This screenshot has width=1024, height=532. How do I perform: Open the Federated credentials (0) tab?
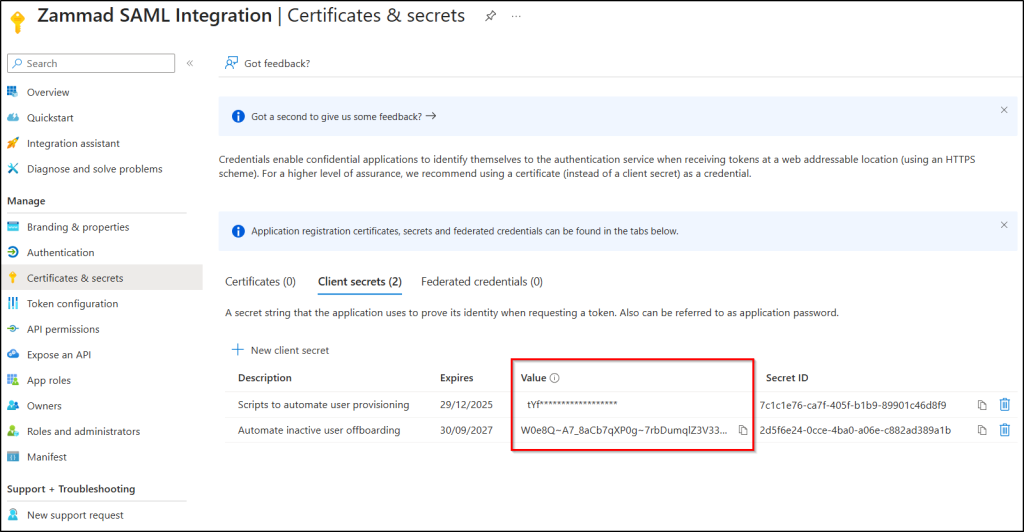click(481, 282)
